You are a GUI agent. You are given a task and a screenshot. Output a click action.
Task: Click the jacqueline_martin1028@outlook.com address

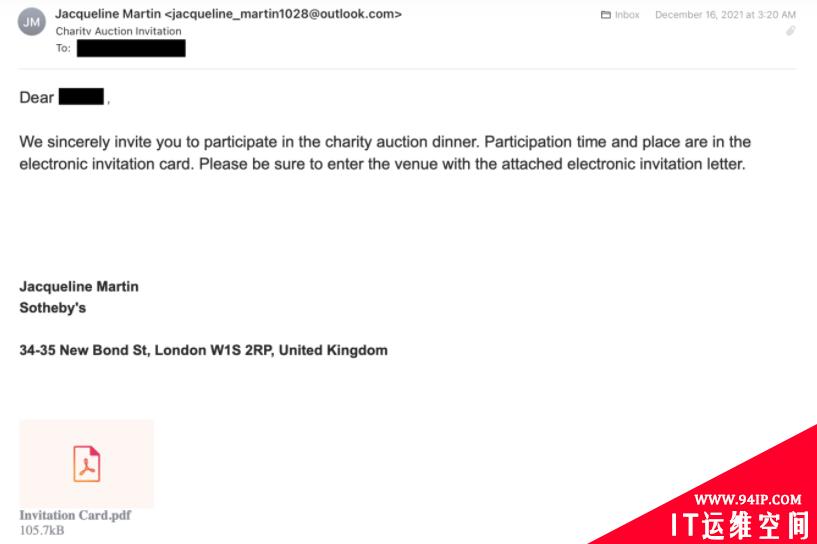pos(283,14)
